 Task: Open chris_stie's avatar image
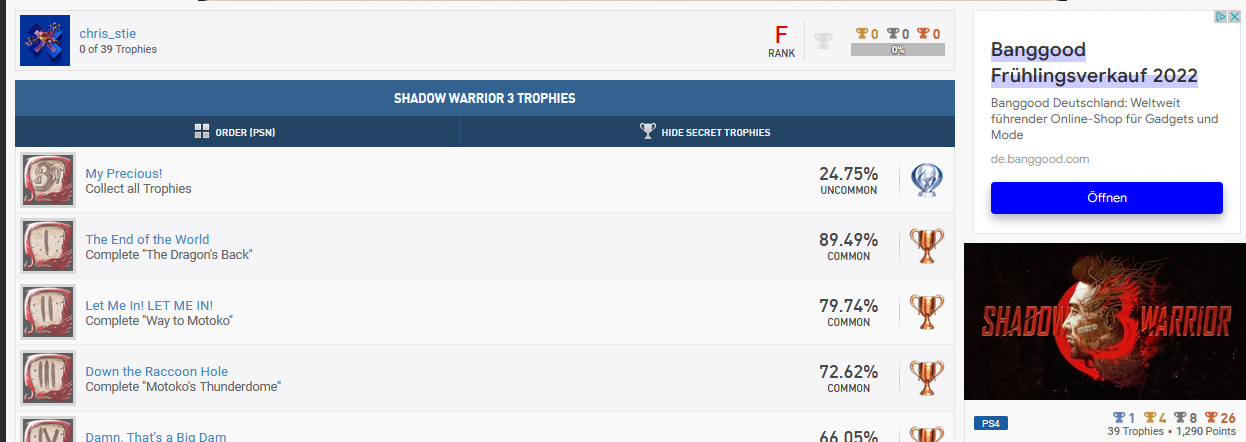pos(45,41)
